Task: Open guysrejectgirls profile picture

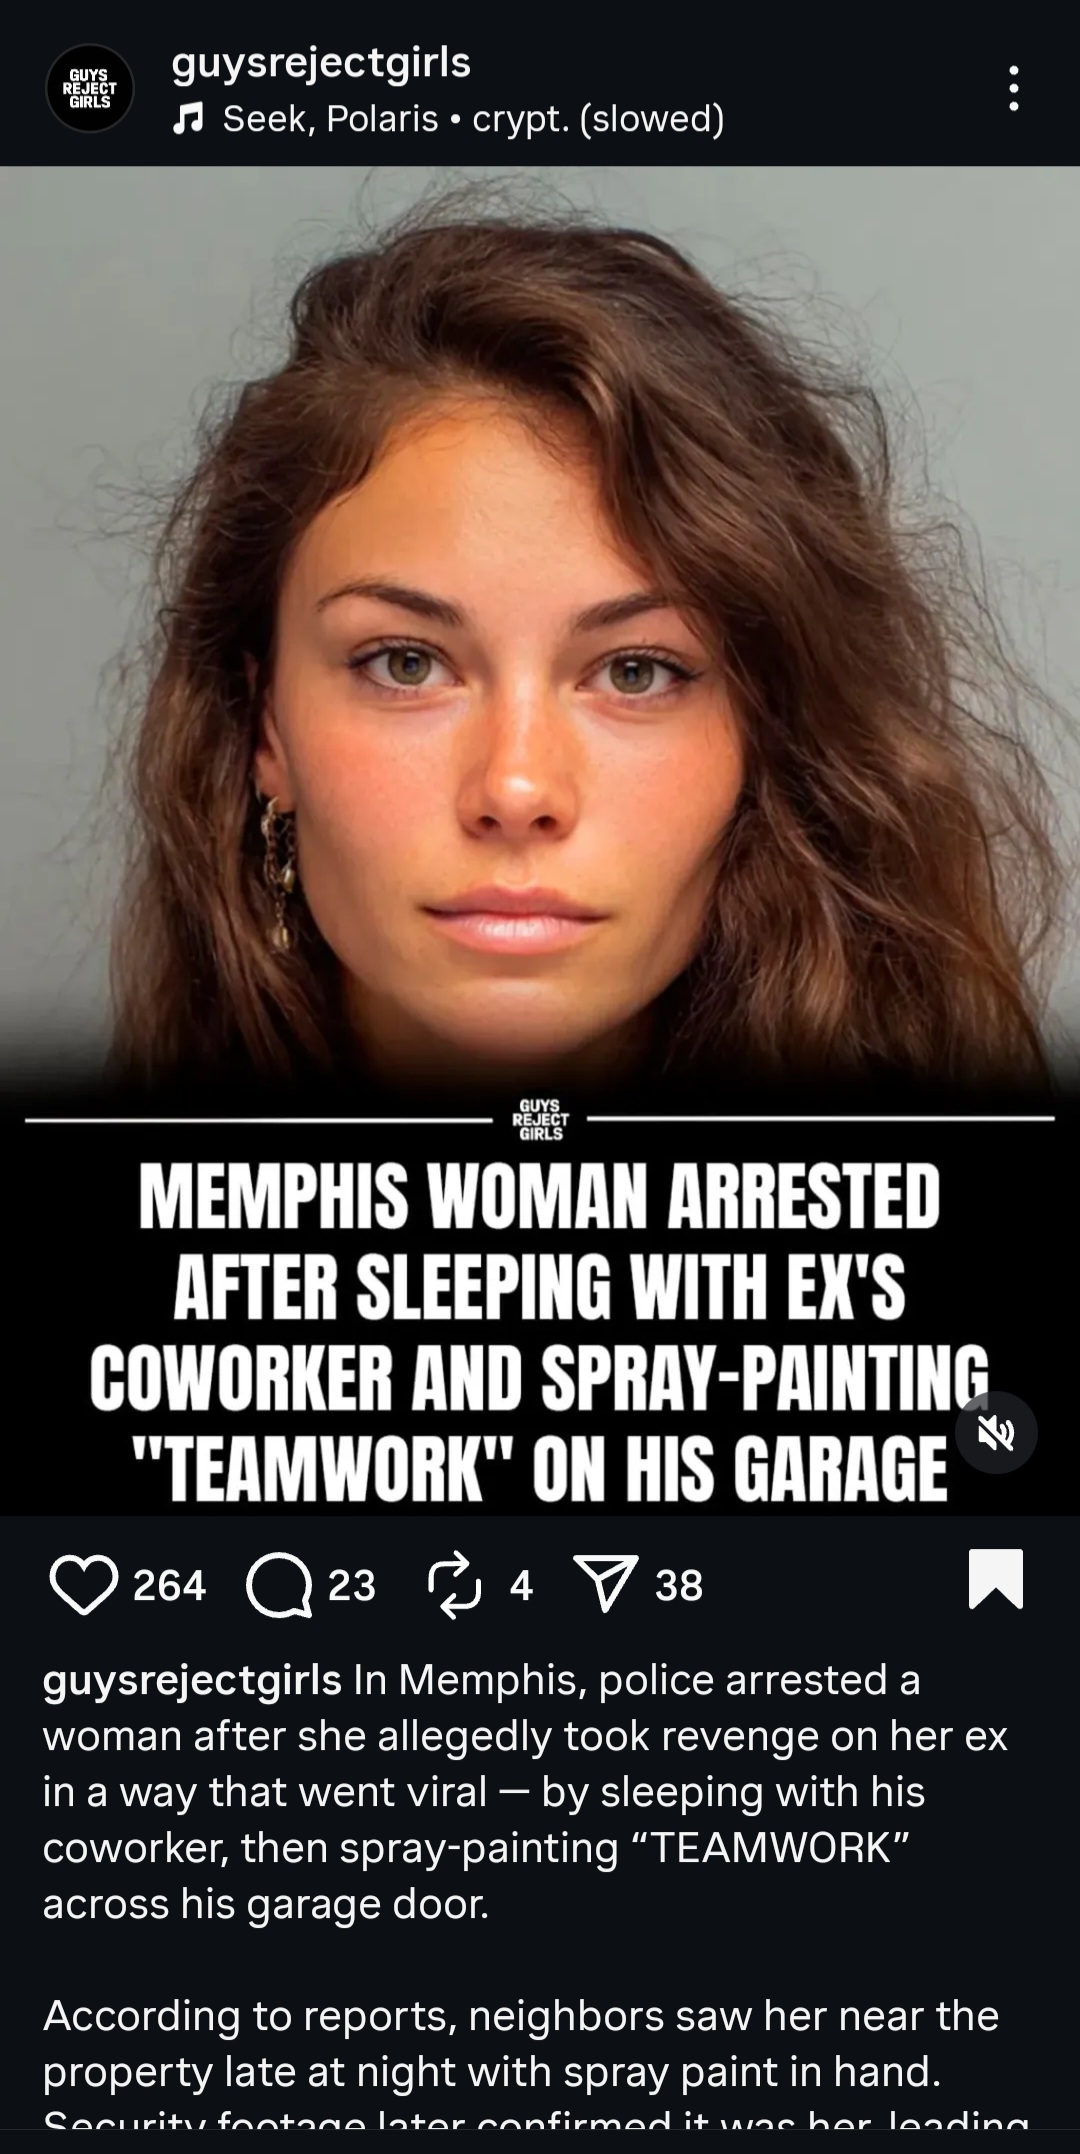Action: (90, 88)
